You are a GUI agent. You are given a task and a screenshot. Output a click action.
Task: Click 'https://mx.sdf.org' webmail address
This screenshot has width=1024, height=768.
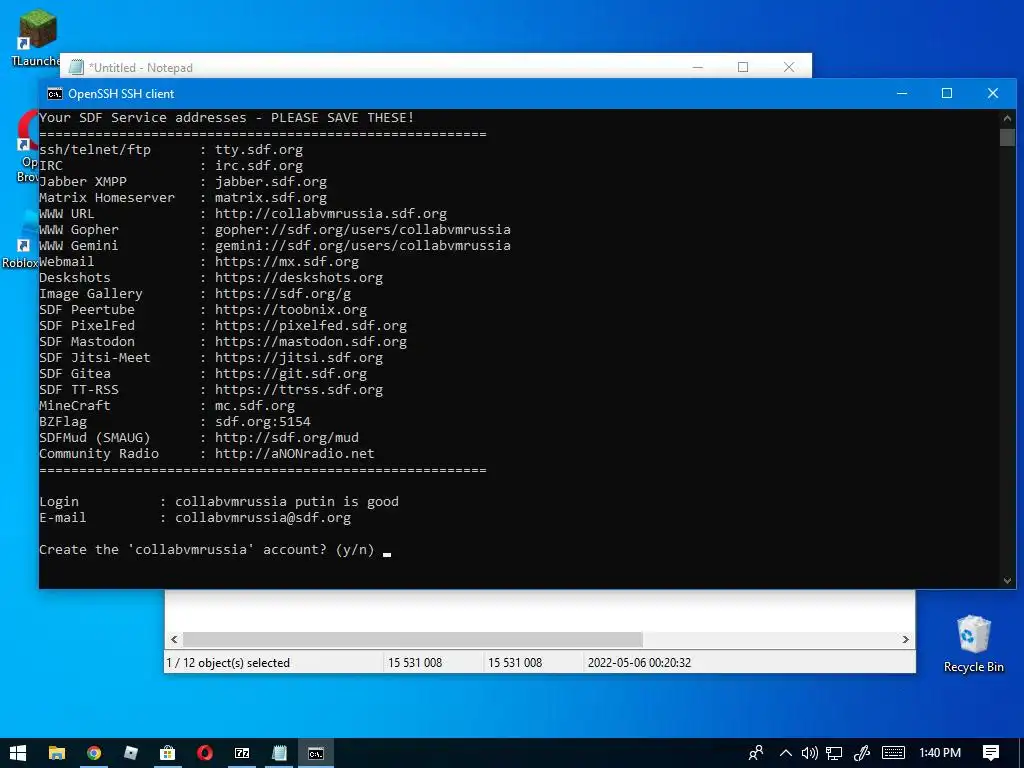pos(287,262)
